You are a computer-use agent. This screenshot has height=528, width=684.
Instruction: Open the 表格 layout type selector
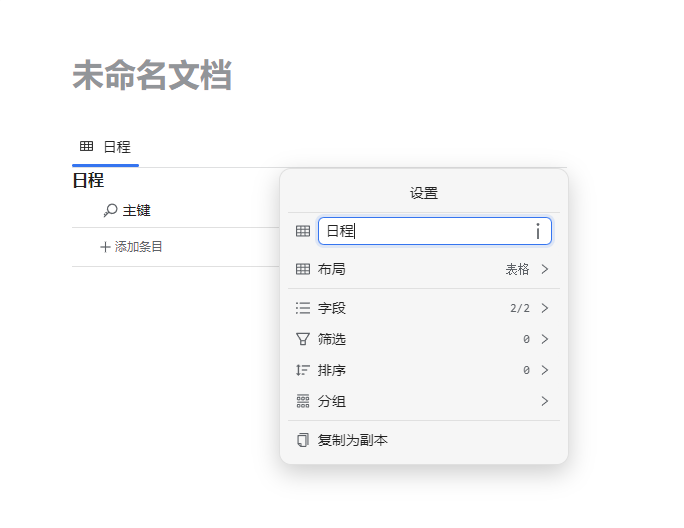[x=527, y=269]
